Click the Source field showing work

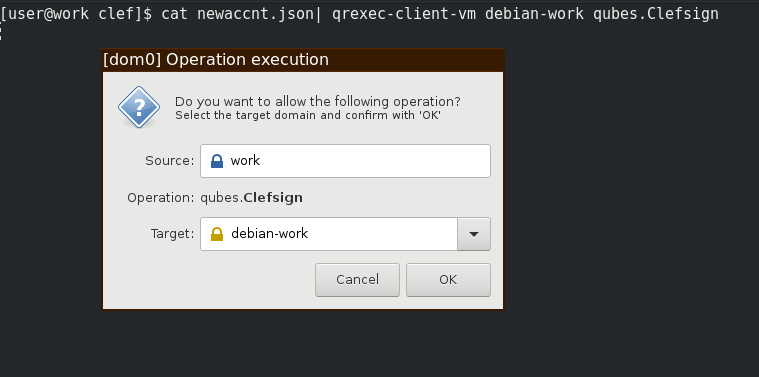coord(346,161)
